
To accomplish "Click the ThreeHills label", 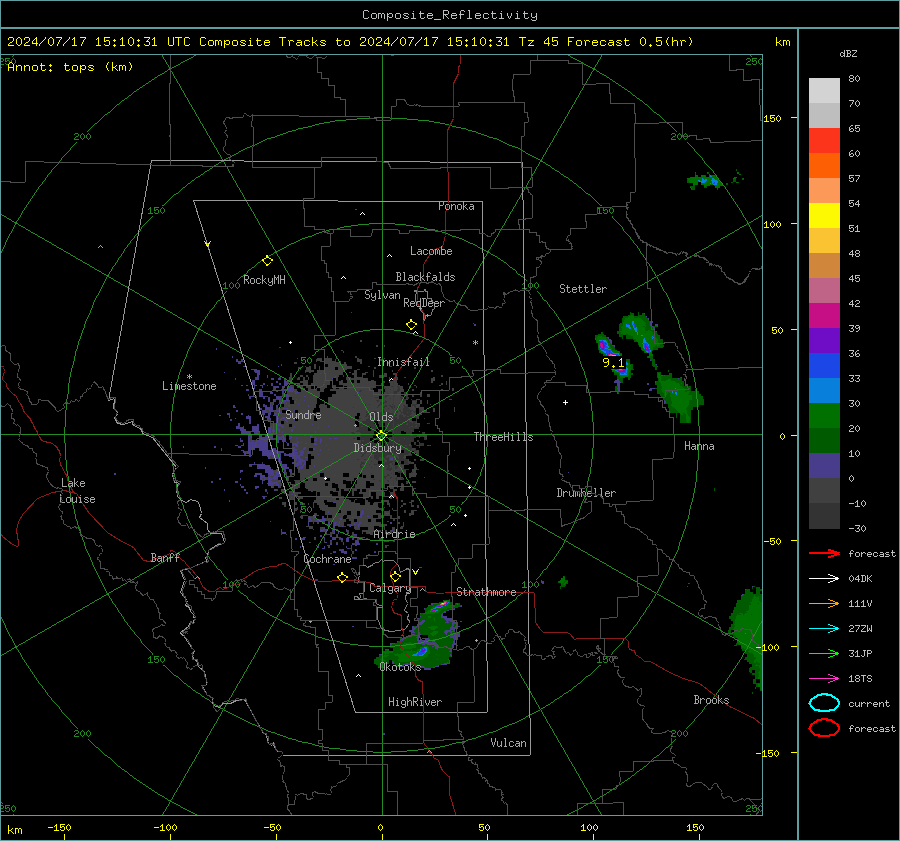I will [503, 437].
